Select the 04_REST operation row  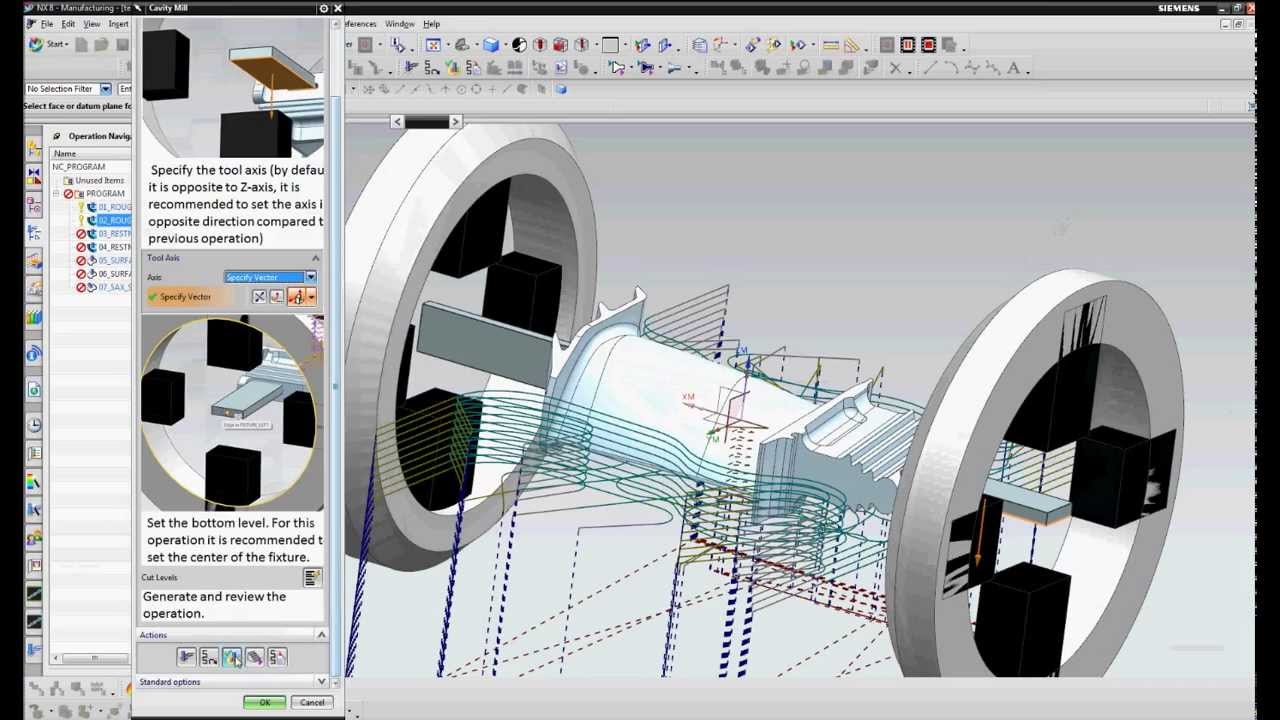(104, 247)
